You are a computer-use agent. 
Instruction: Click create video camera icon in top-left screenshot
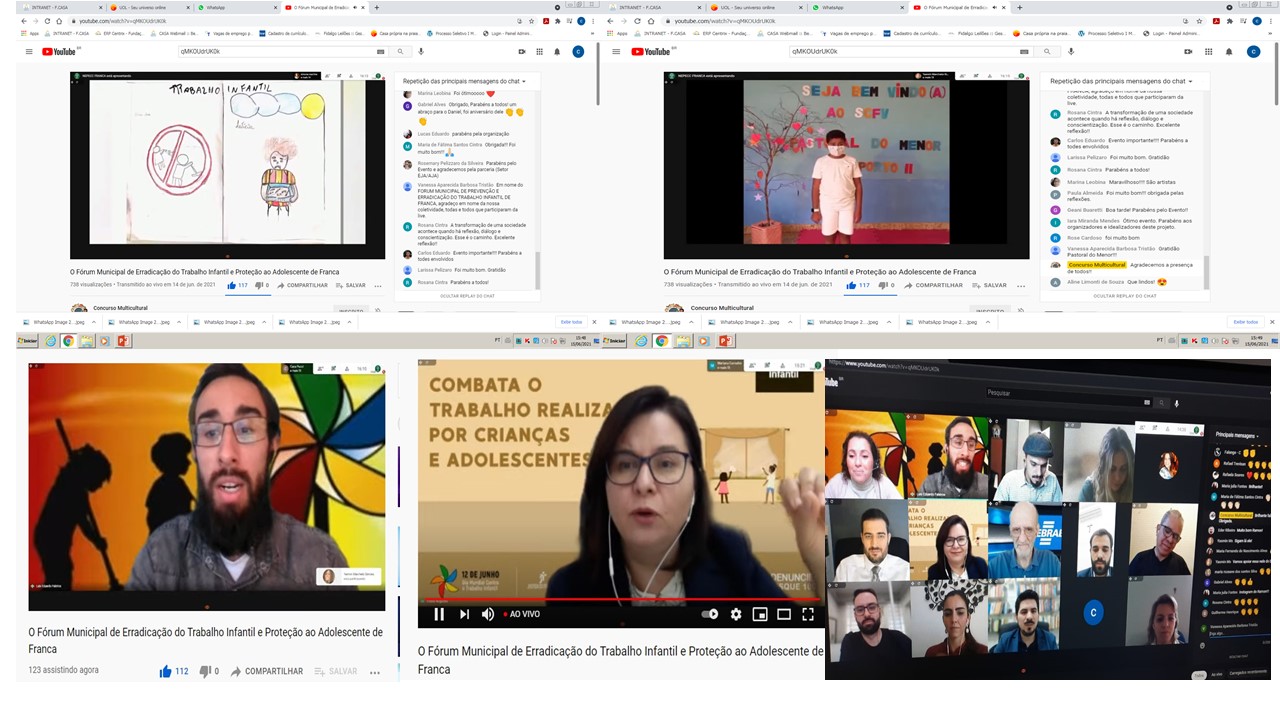tap(520, 51)
